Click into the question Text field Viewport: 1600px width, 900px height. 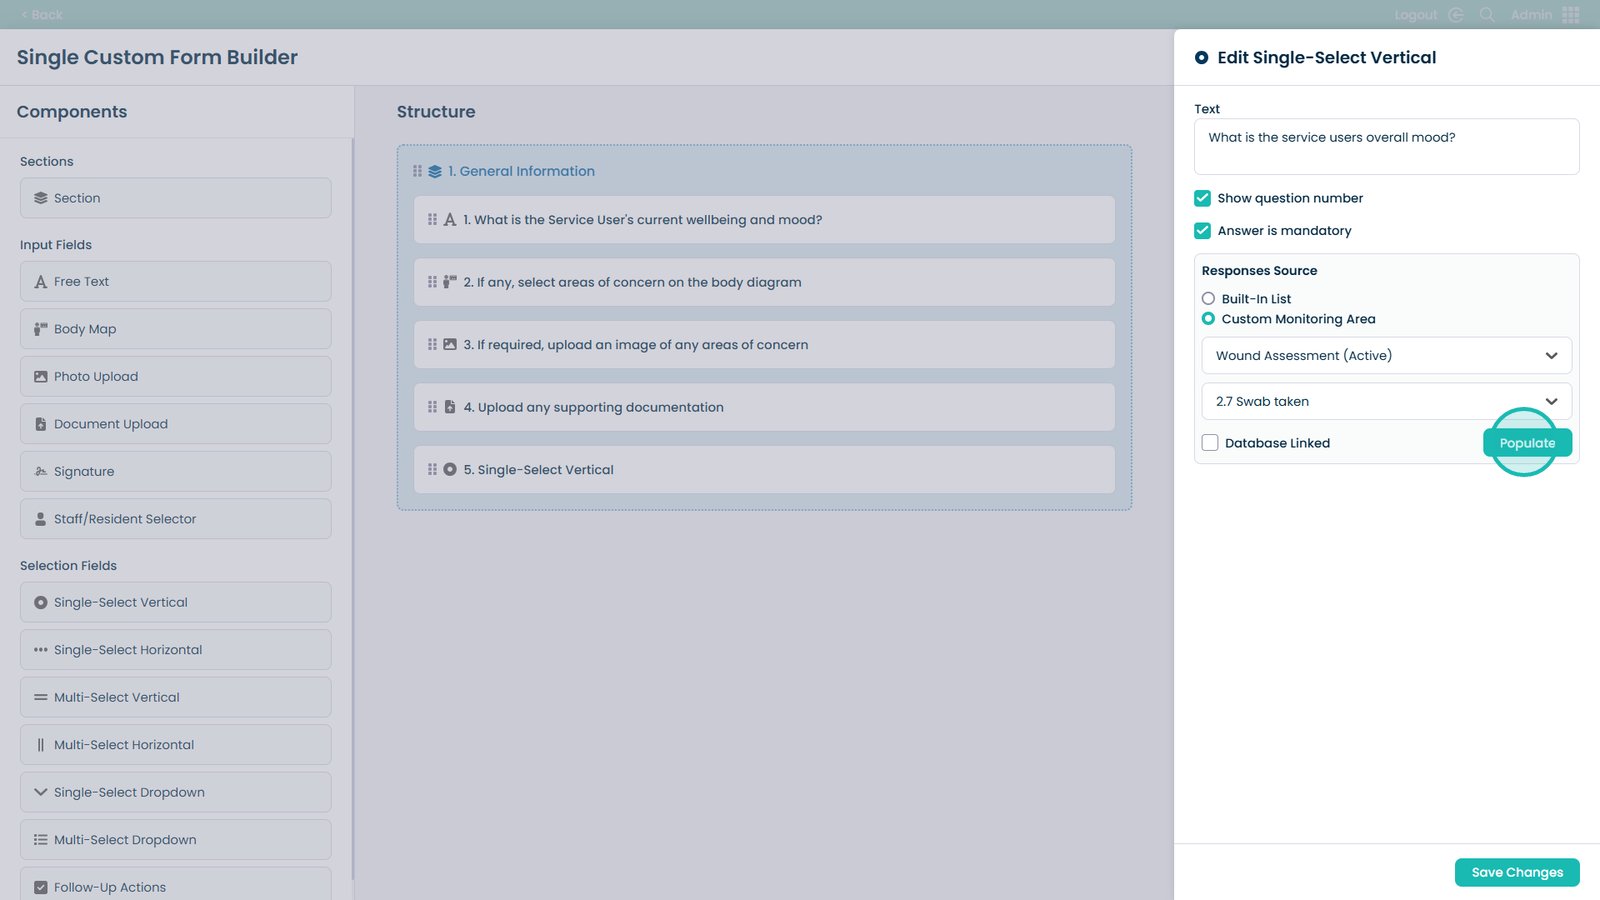click(1386, 147)
